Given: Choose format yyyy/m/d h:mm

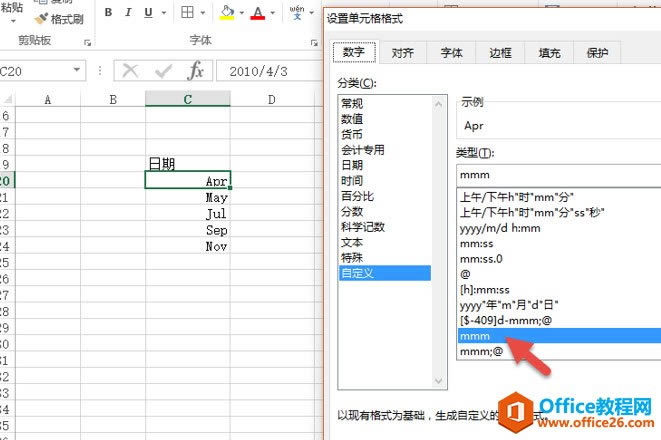Looking at the screenshot, I should pyautogui.click(x=559, y=228).
